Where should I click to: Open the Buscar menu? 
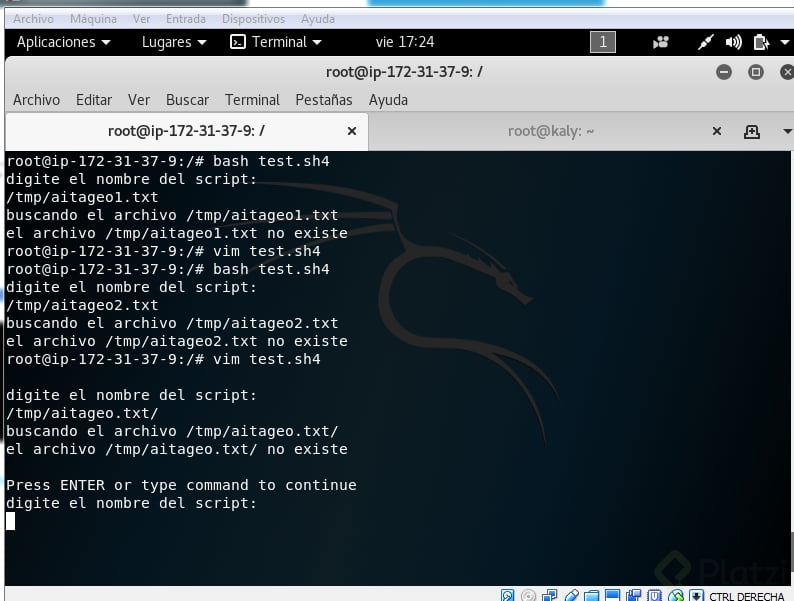tap(187, 100)
